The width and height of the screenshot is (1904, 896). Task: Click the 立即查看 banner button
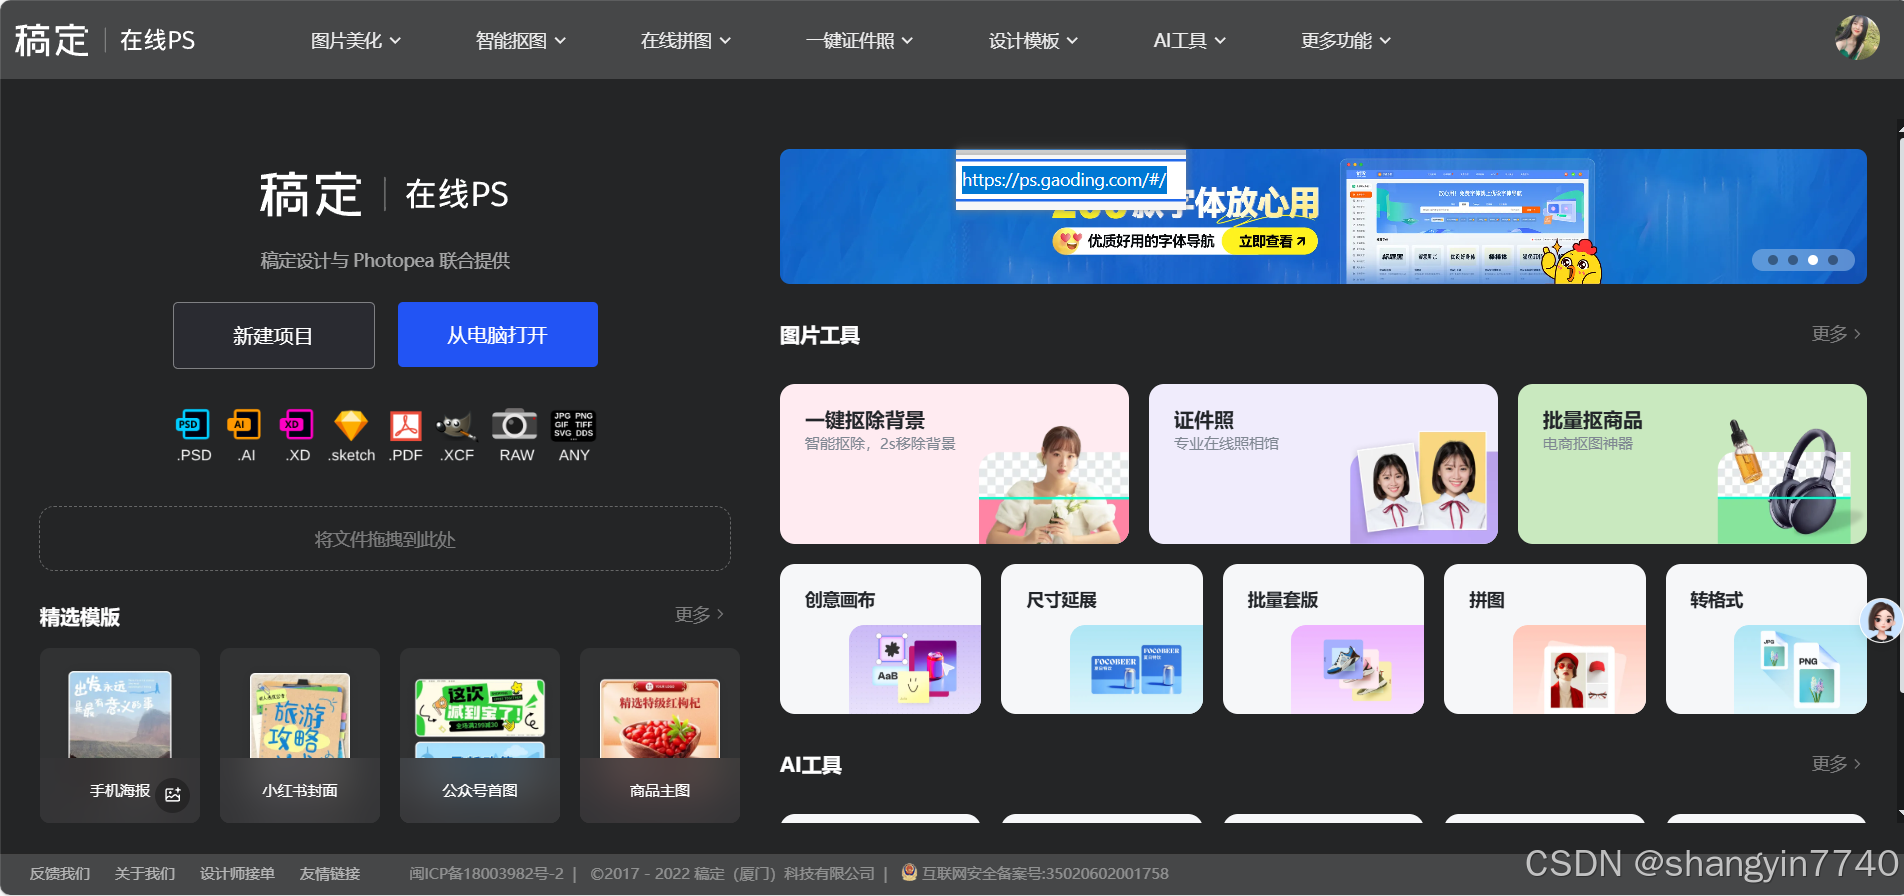[1271, 241]
